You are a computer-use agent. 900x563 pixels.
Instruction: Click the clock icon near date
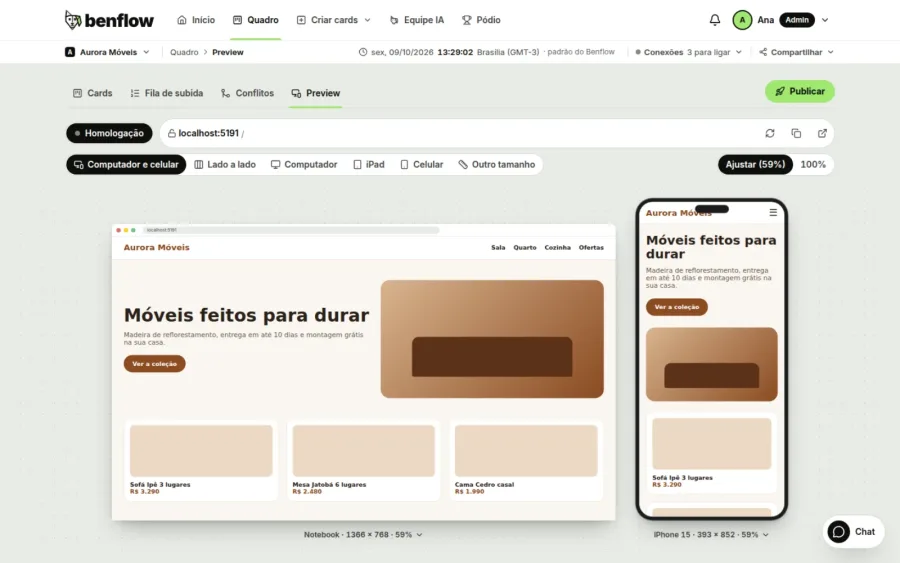tap(363, 52)
